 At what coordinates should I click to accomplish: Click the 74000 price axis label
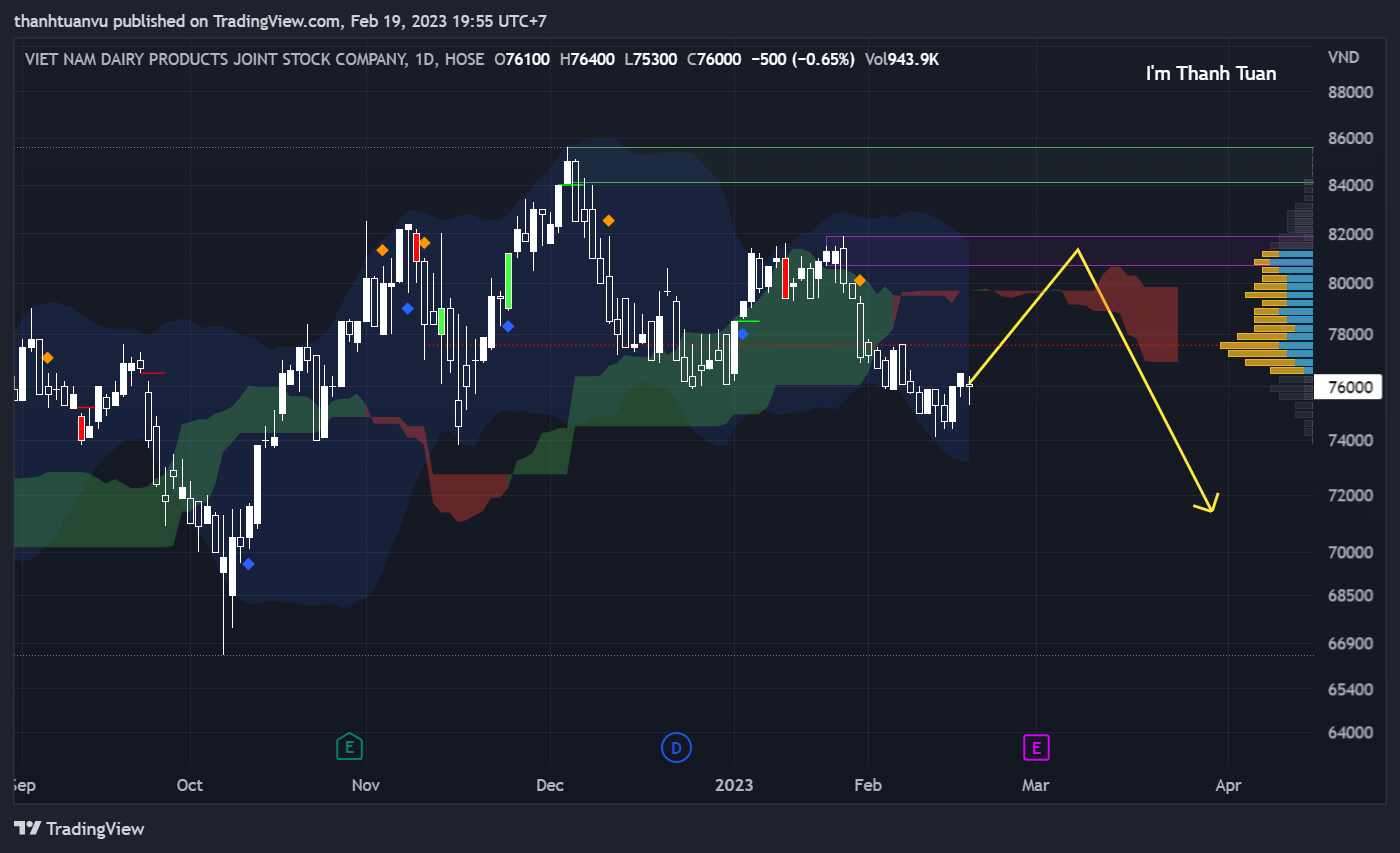1349,440
